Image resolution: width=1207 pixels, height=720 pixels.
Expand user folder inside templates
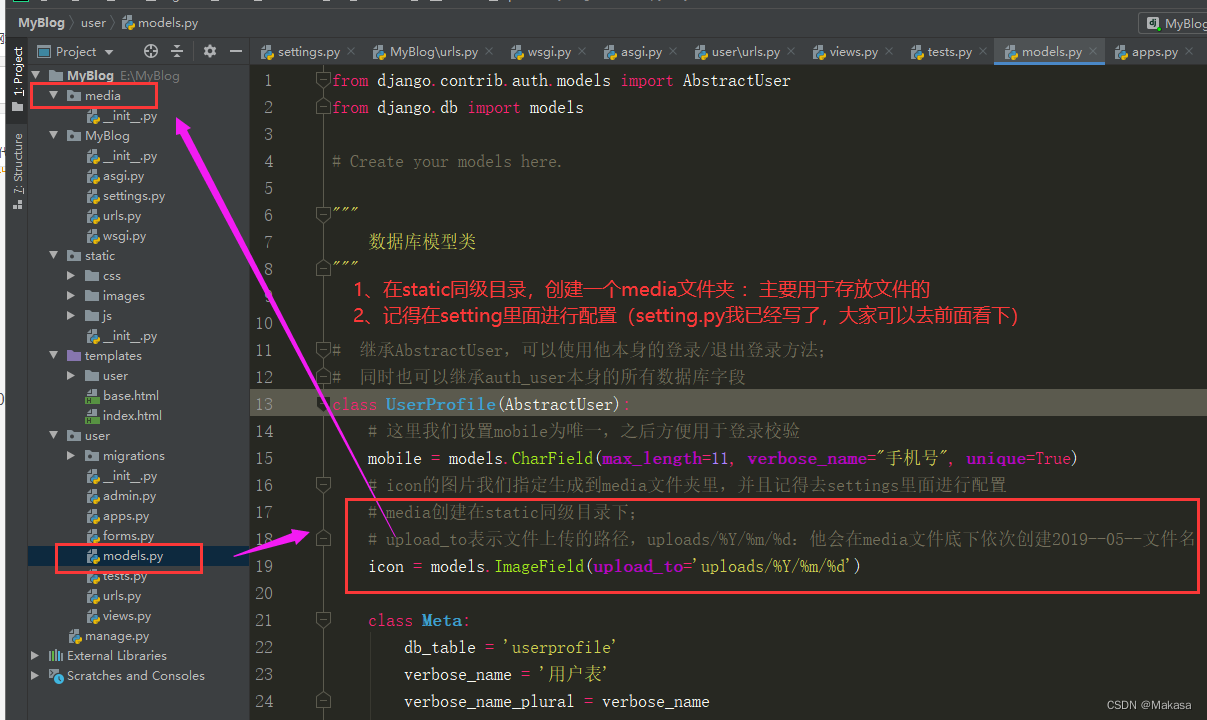(71, 376)
